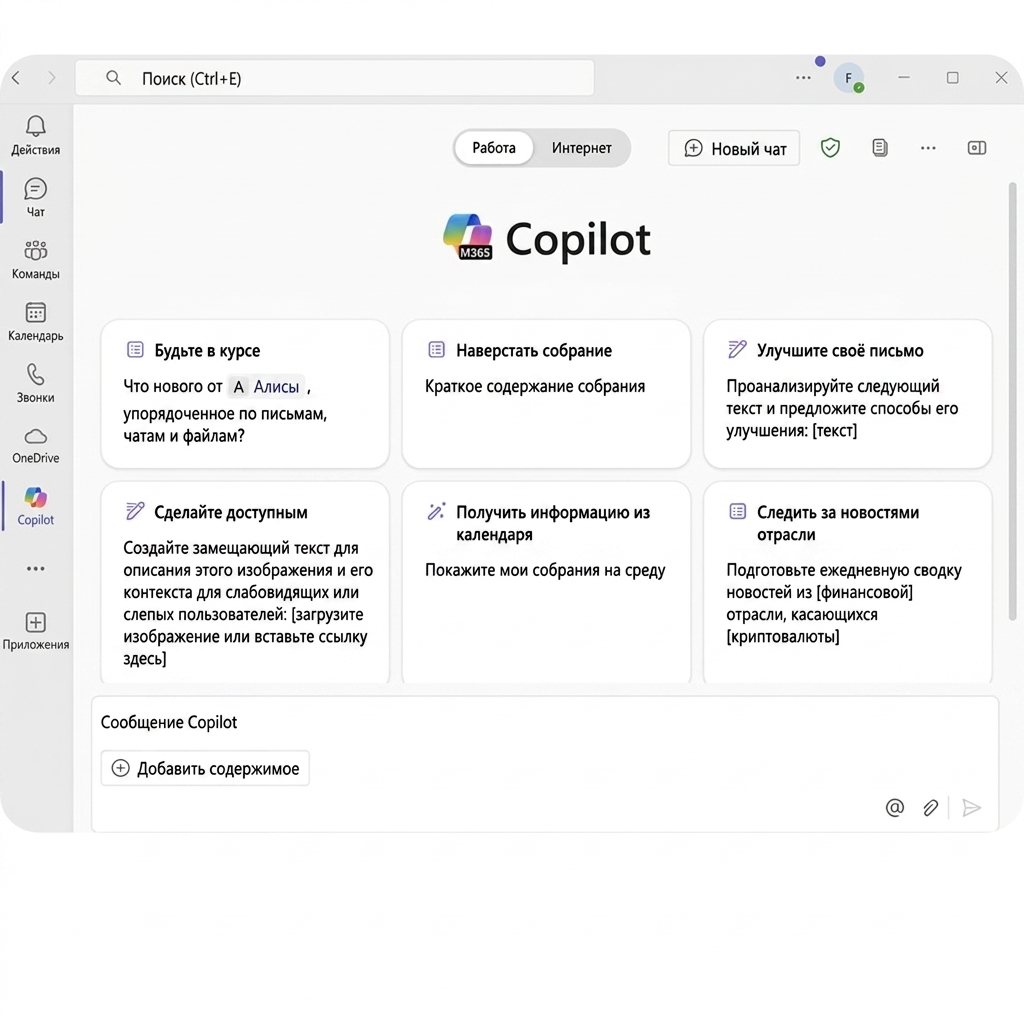
Task: Click the green shield protection icon
Action: click(x=830, y=148)
